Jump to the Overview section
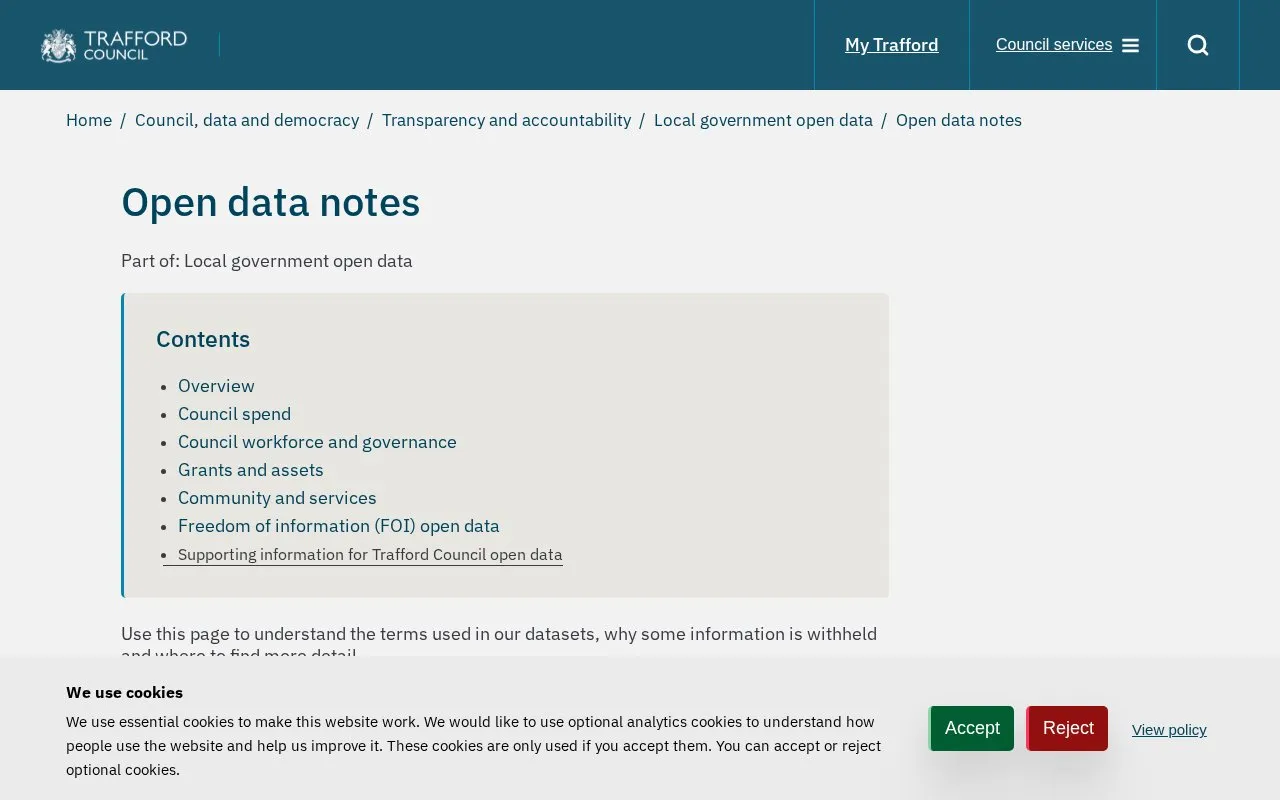Image resolution: width=1280 pixels, height=800 pixels. [216, 386]
